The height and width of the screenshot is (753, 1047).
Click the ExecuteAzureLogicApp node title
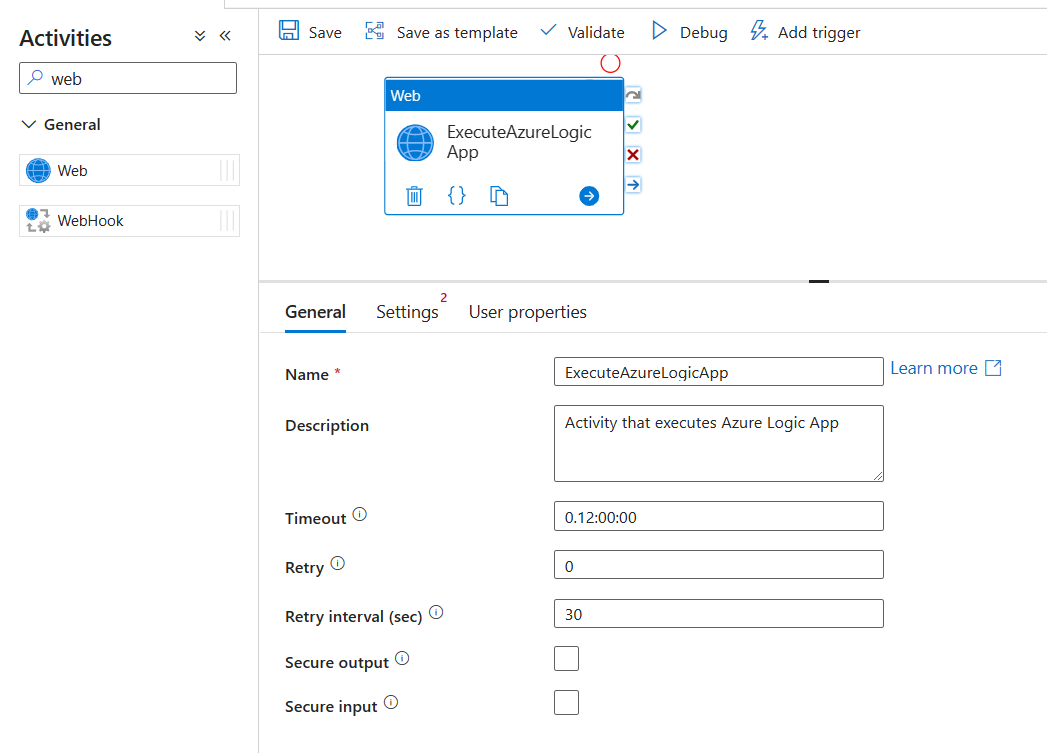tap(519, 142)
